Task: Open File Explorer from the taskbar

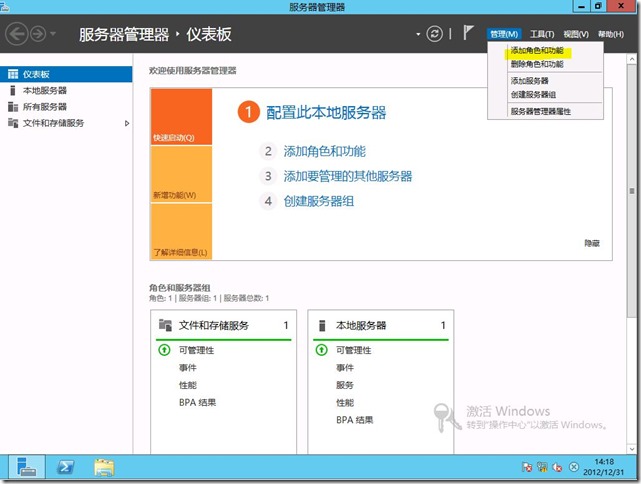Action: click(104, 467)
